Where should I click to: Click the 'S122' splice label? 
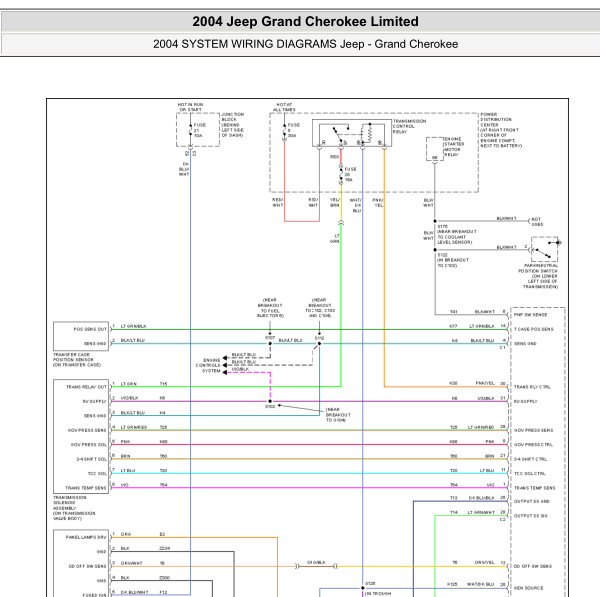click(442, 255)
